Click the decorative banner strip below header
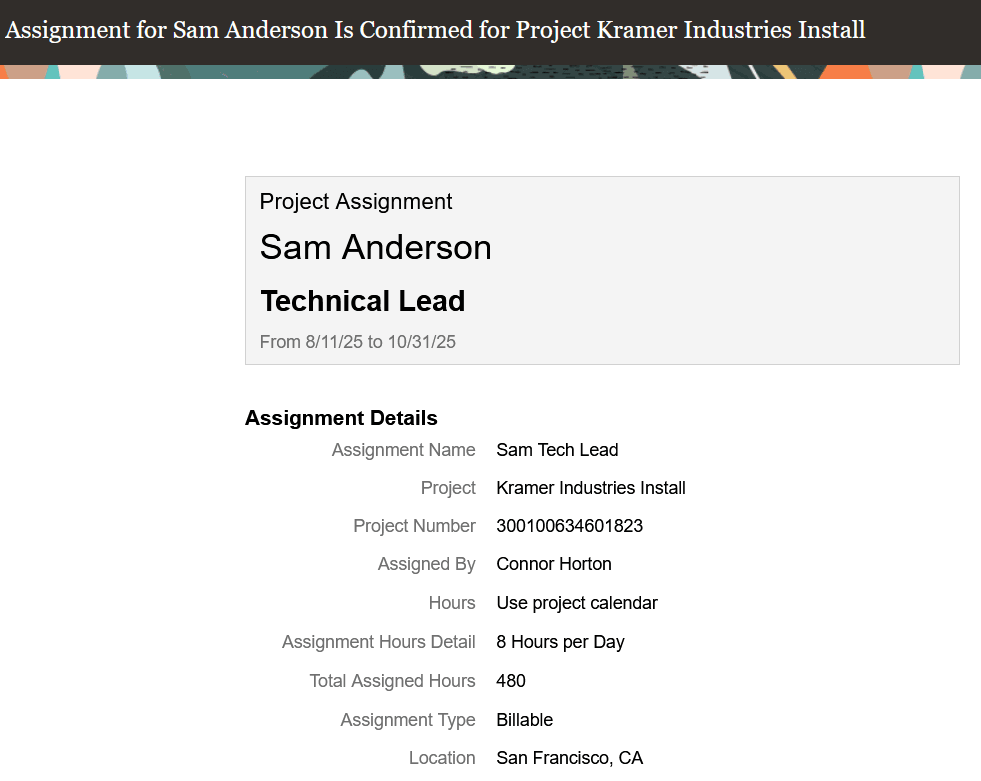 (490, 71)
